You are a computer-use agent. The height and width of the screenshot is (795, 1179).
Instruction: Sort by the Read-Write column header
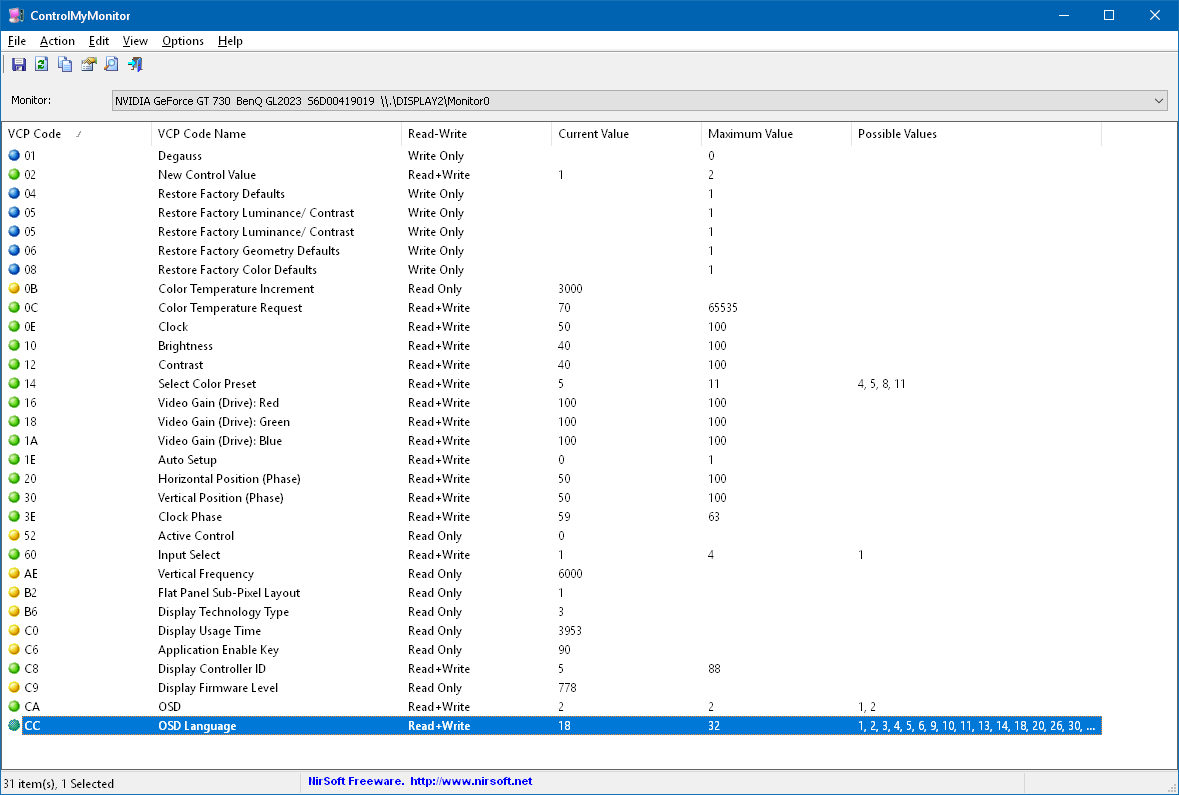coord(476,134)
